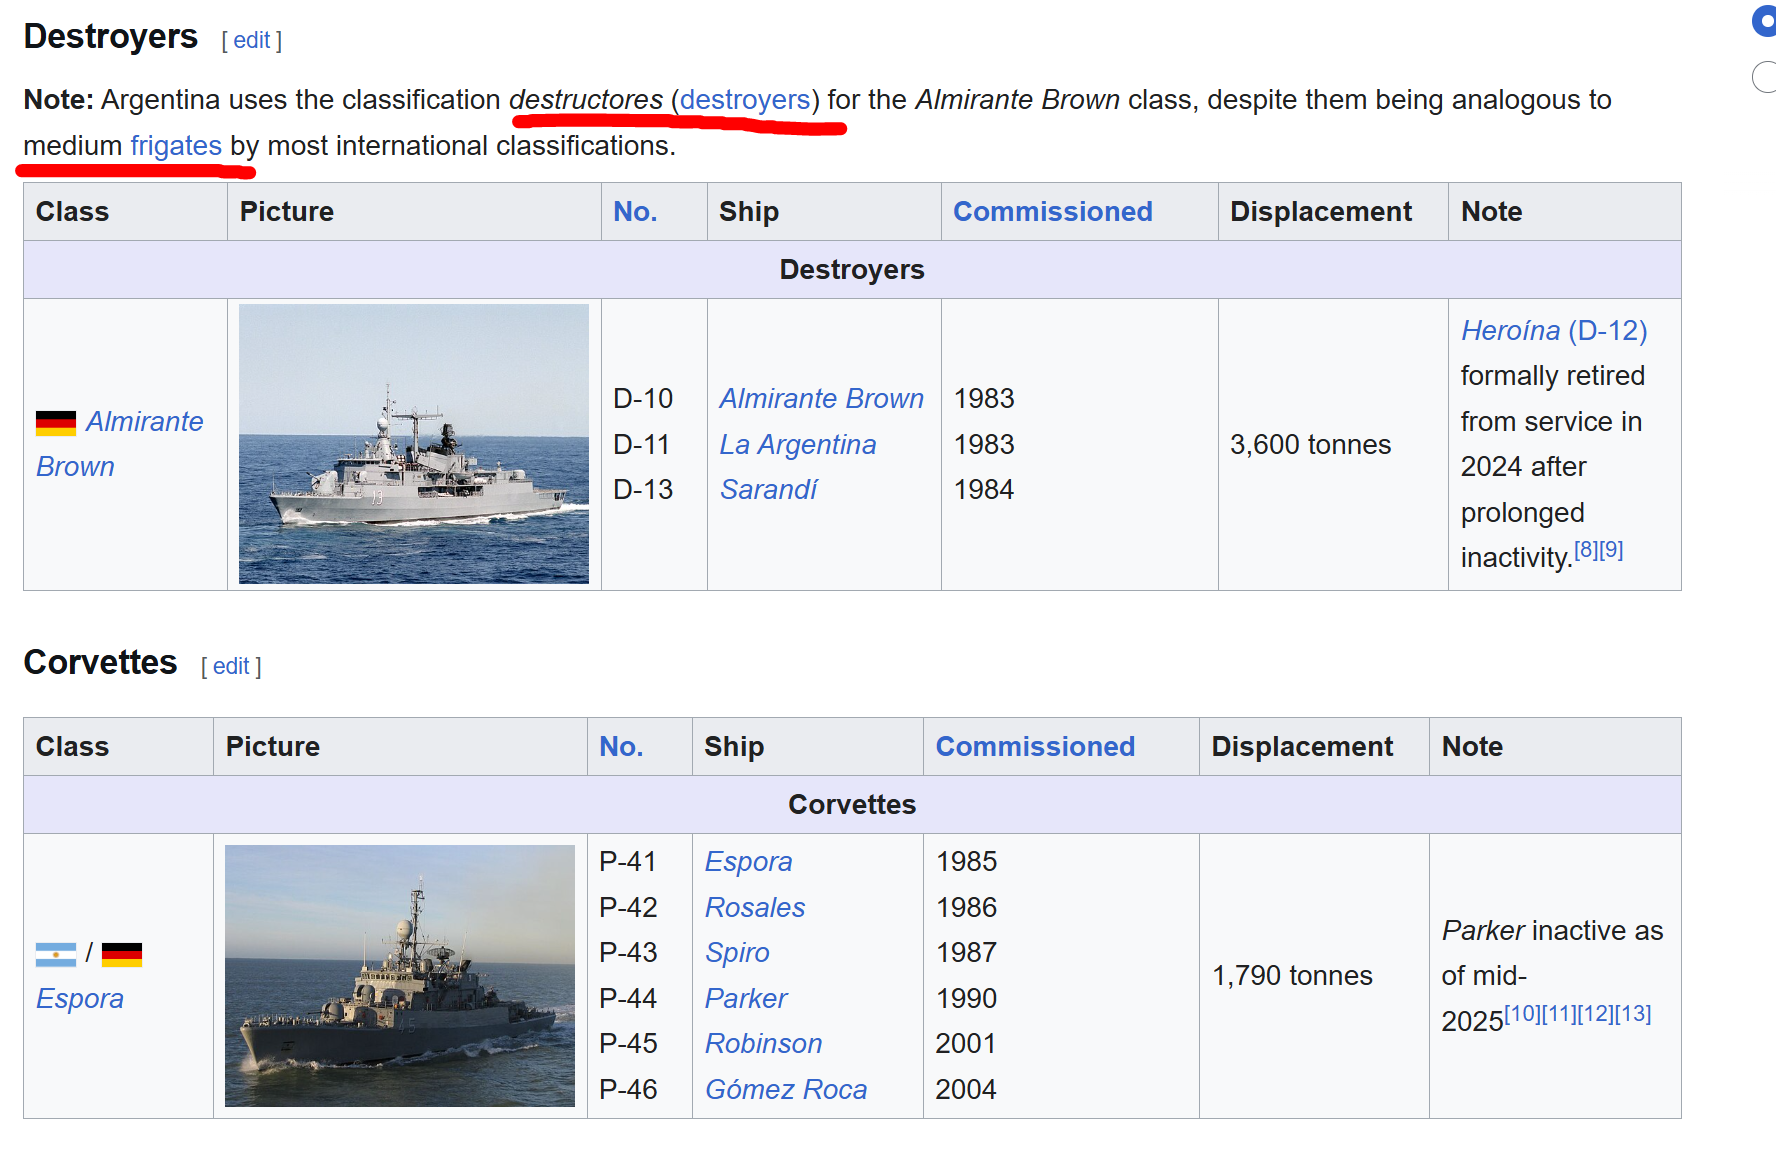
Task: Click '1984' commissioned year for Sarandí
Action: 984,490
